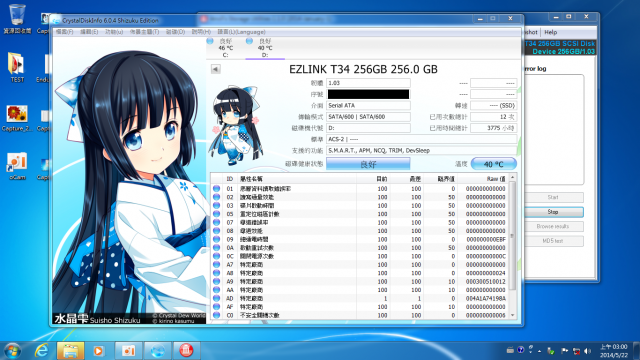Open Recycle Bin desktop icon
640x360 pixels.
click(x=17, y=18)
